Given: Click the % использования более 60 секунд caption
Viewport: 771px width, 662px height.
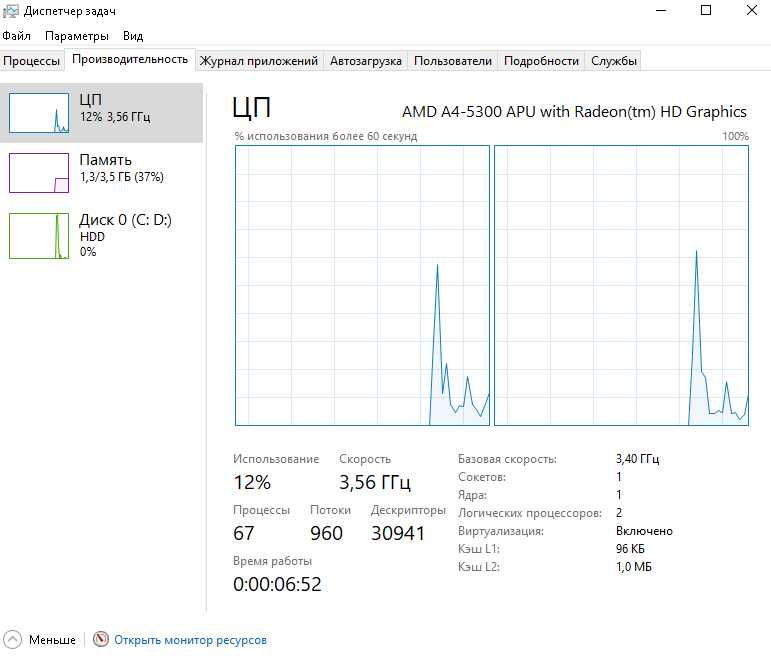Looking at the screenshot, I should [326, 136].
